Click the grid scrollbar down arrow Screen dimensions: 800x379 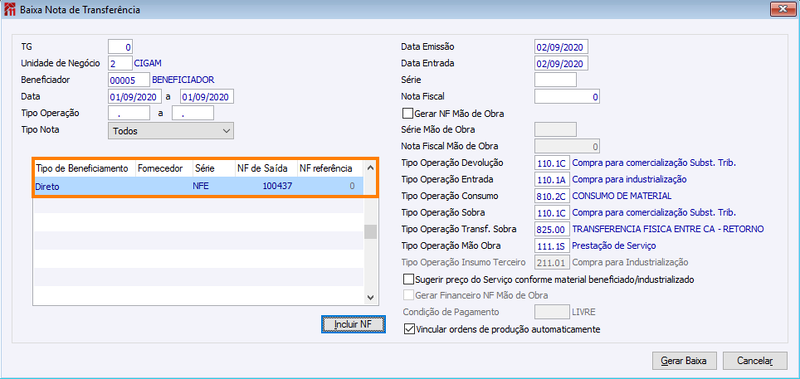370,297
